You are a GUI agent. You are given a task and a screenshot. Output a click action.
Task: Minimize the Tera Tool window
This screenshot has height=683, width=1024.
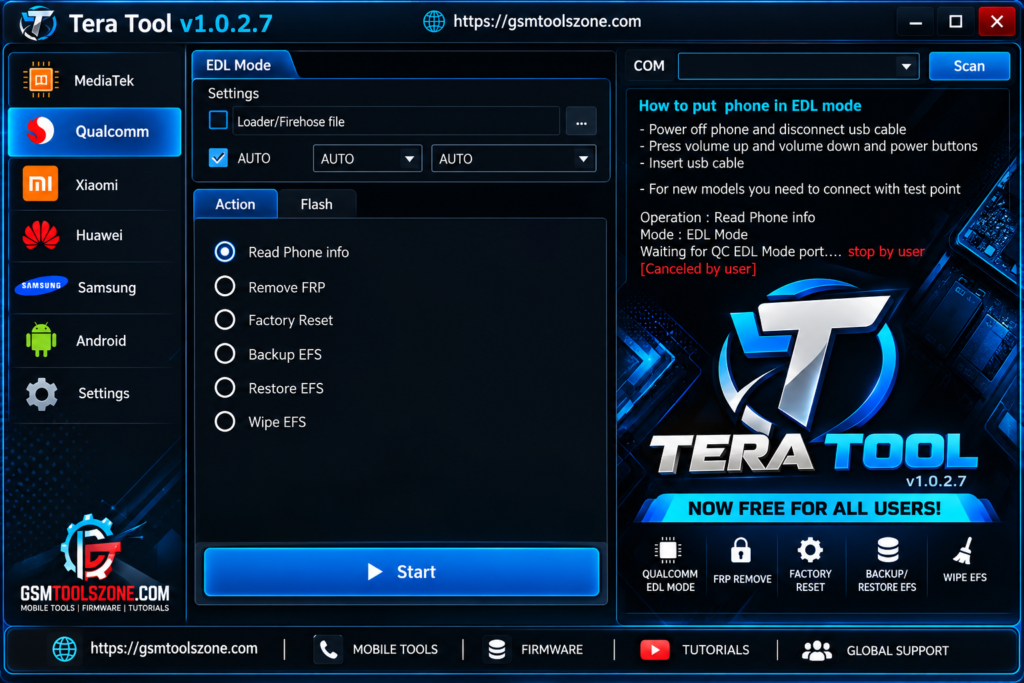pos(916,22)
